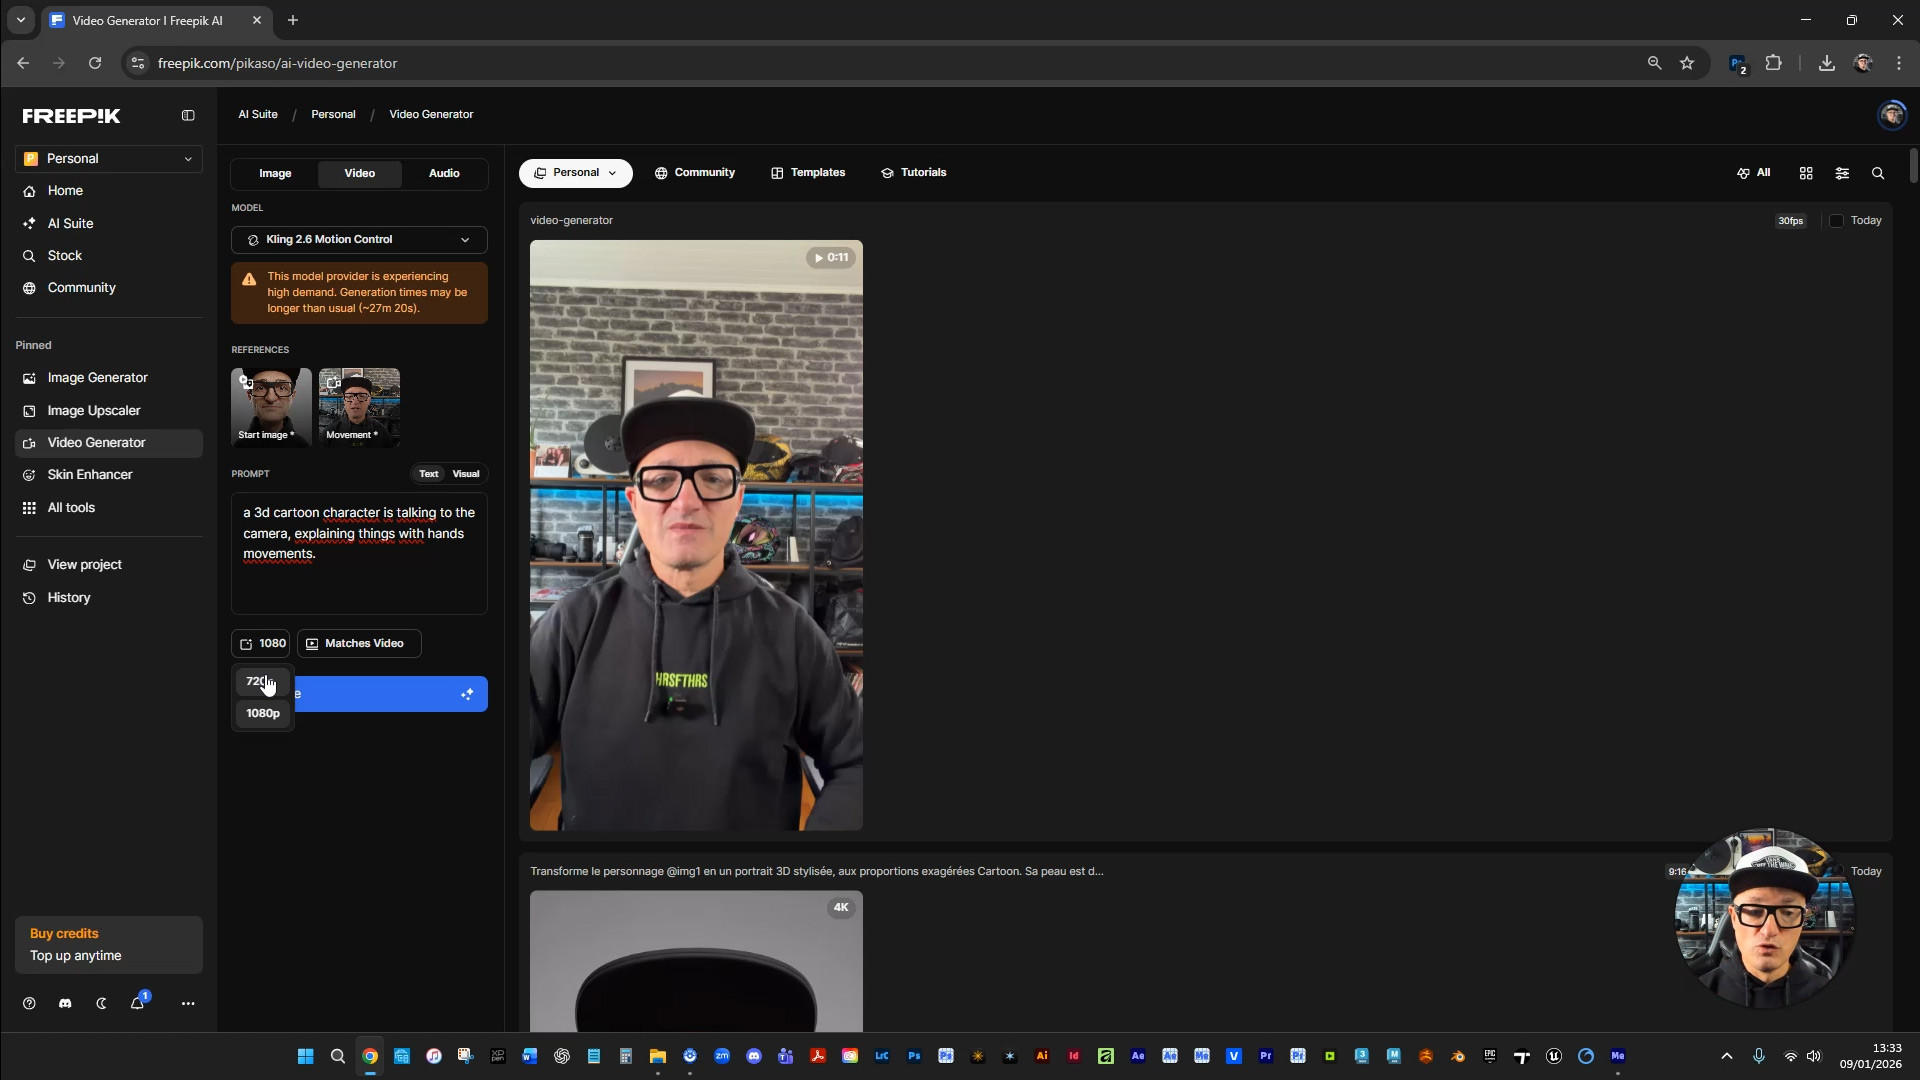
Task: Toggle dark mode moon icon
Action: (x=101, y=1003)
